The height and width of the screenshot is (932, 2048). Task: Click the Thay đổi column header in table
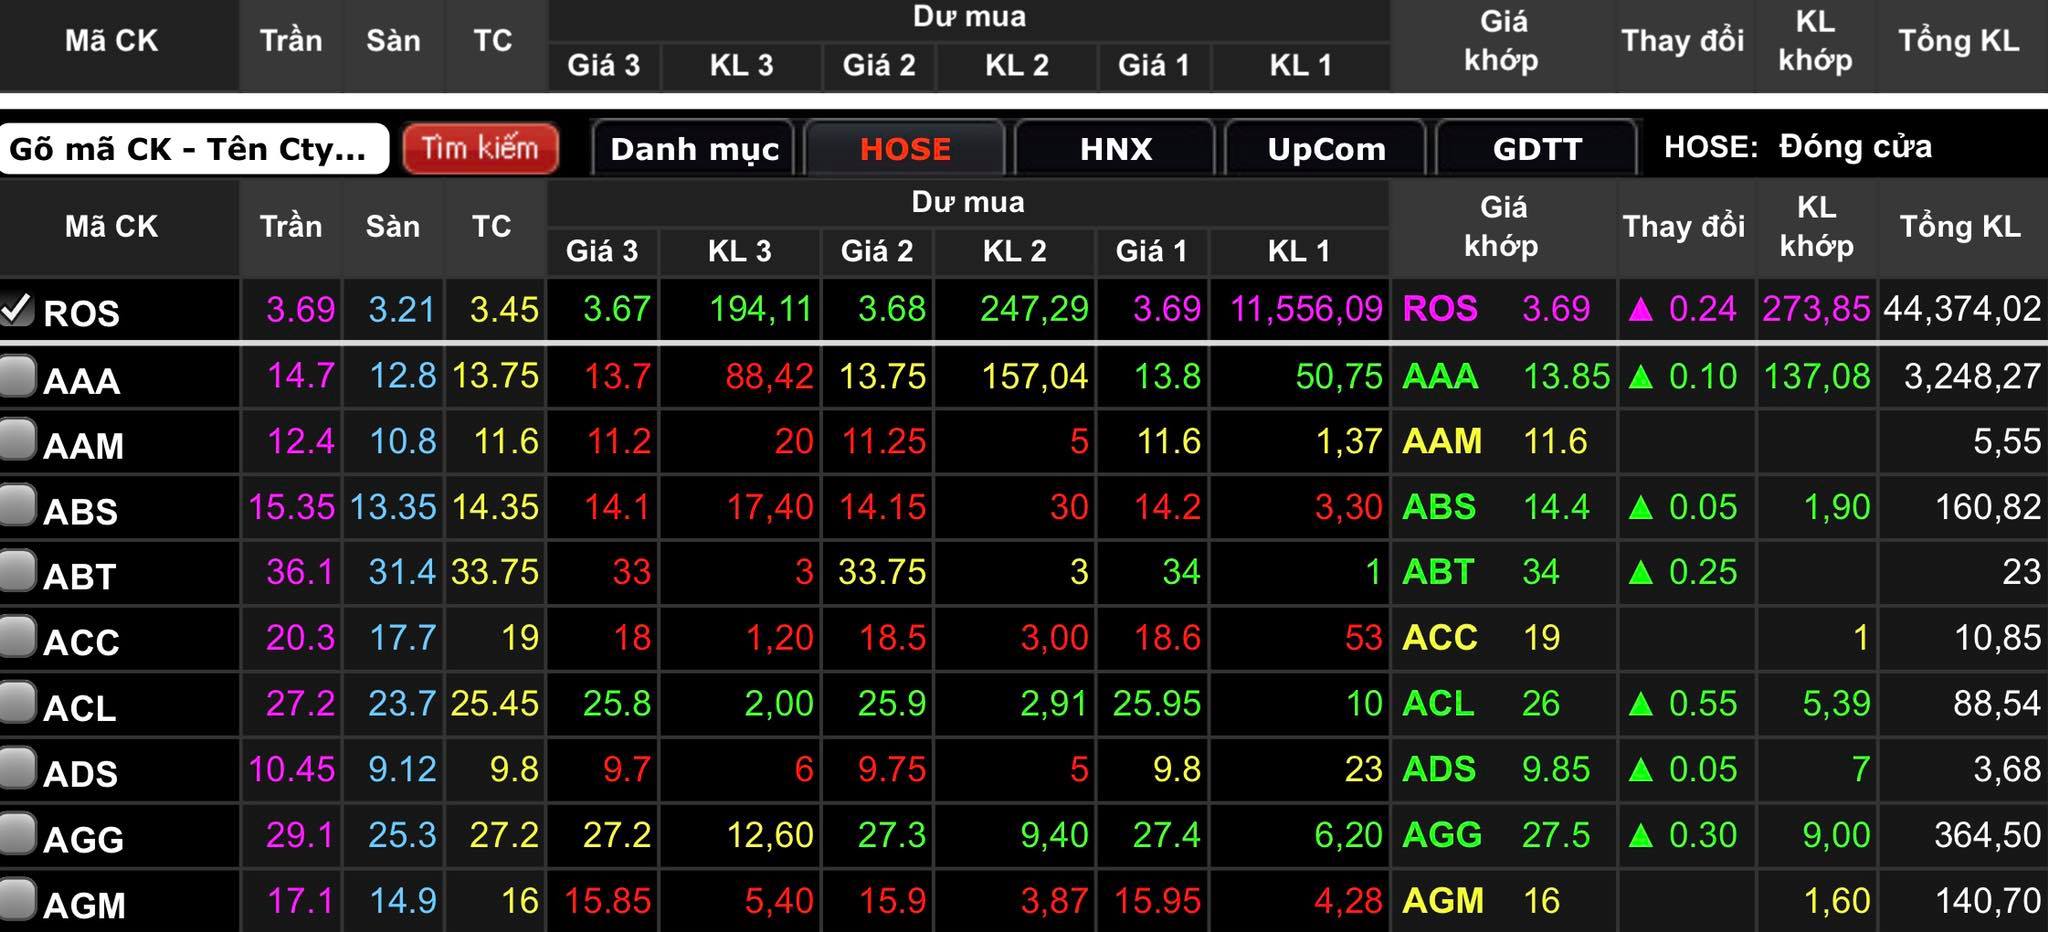(1684, 226)
